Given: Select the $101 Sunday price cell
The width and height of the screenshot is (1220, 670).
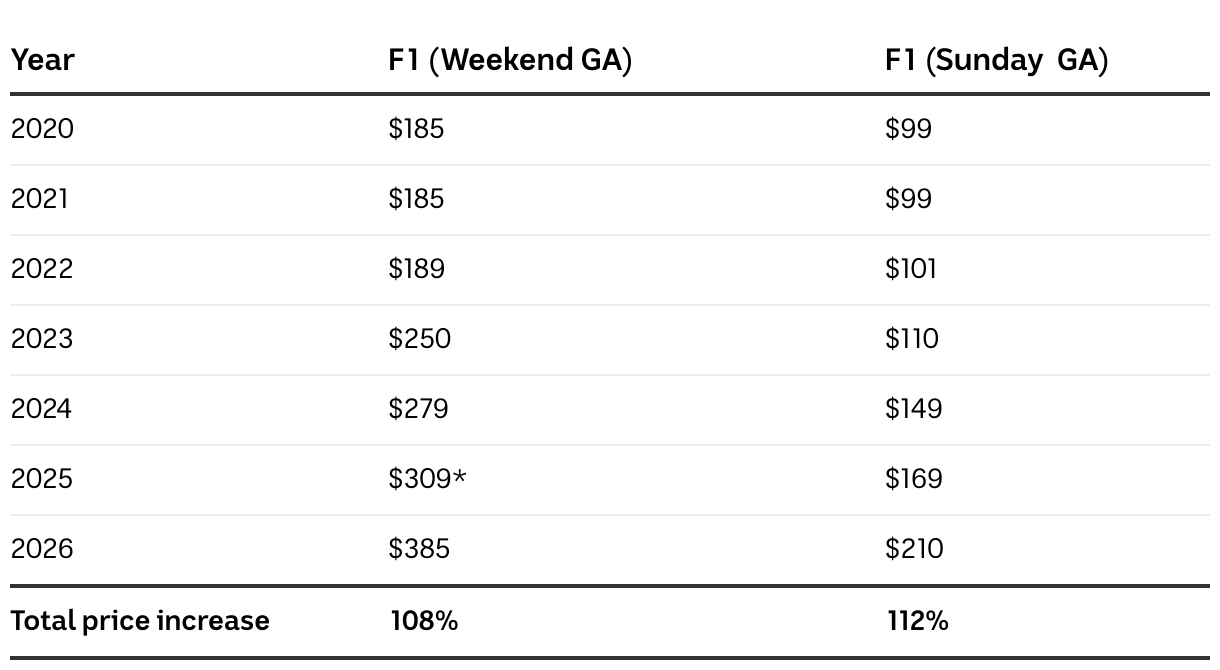Looking at the screenshot, I should (910, 269).
